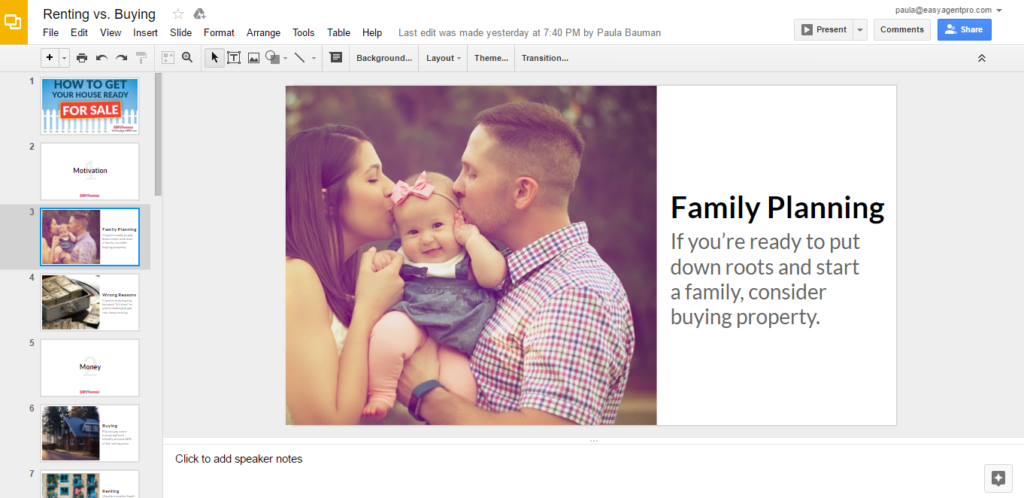Image resolution: width=1024 pixels, height=498 pixels.
Task: Open the Tools menu
Action: [303, 33]
